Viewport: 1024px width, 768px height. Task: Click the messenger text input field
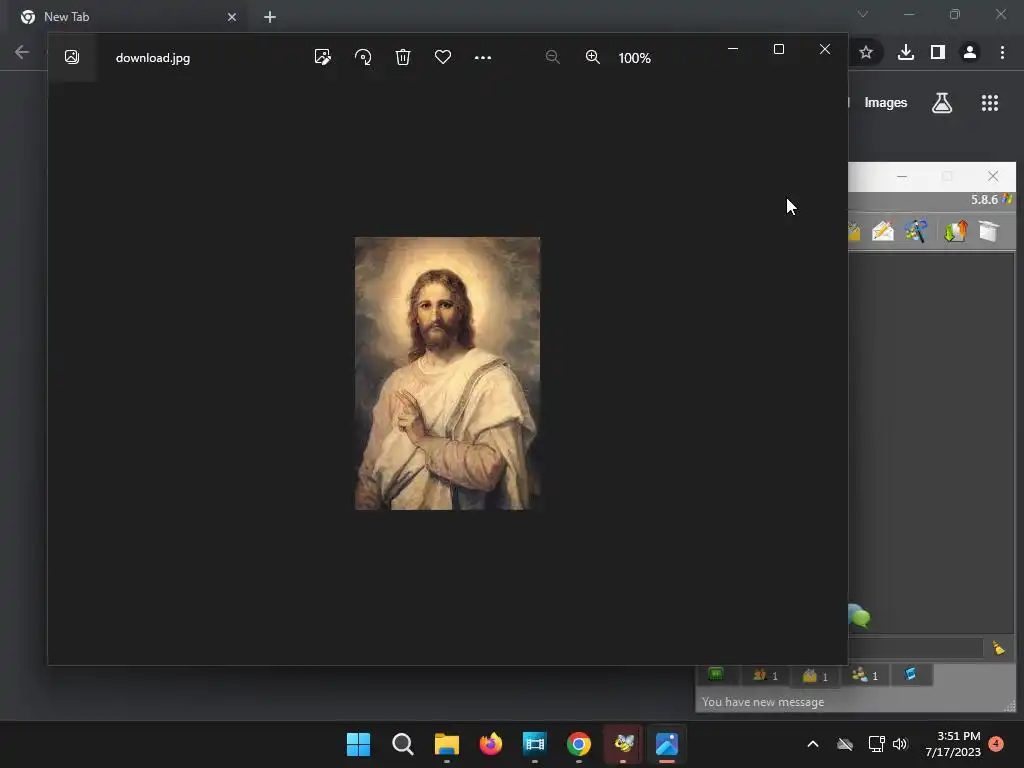tap(916, 648)
